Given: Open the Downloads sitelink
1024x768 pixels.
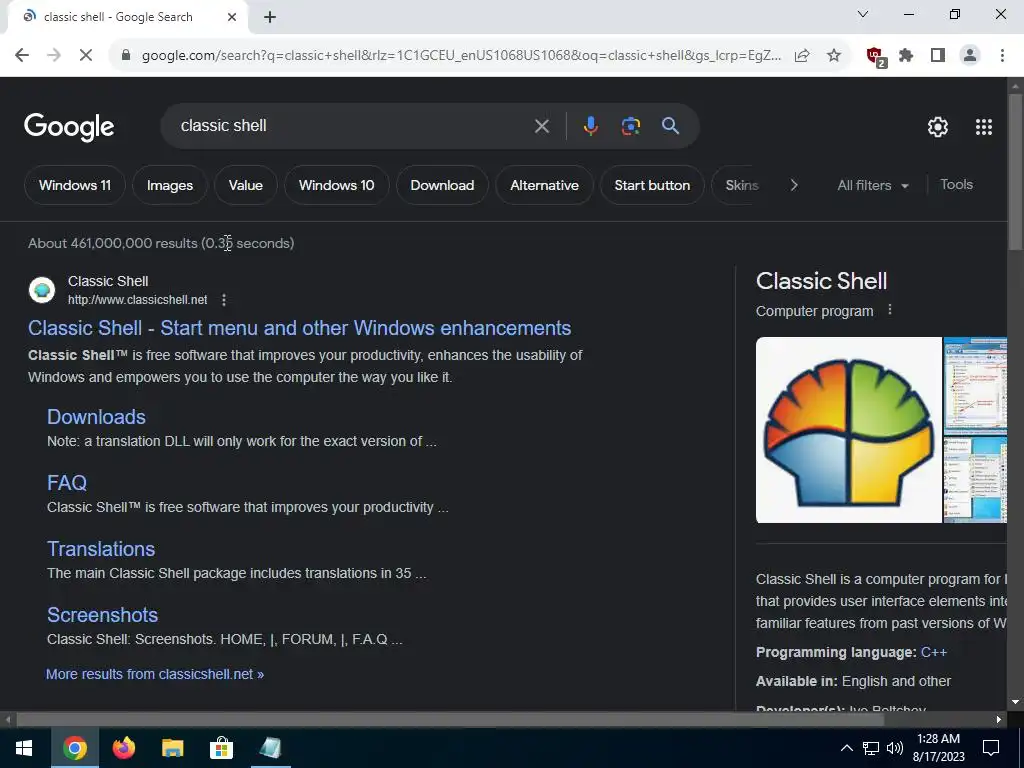Looking at the screenshot, I should pyautogui.click(x=96, y=417).
